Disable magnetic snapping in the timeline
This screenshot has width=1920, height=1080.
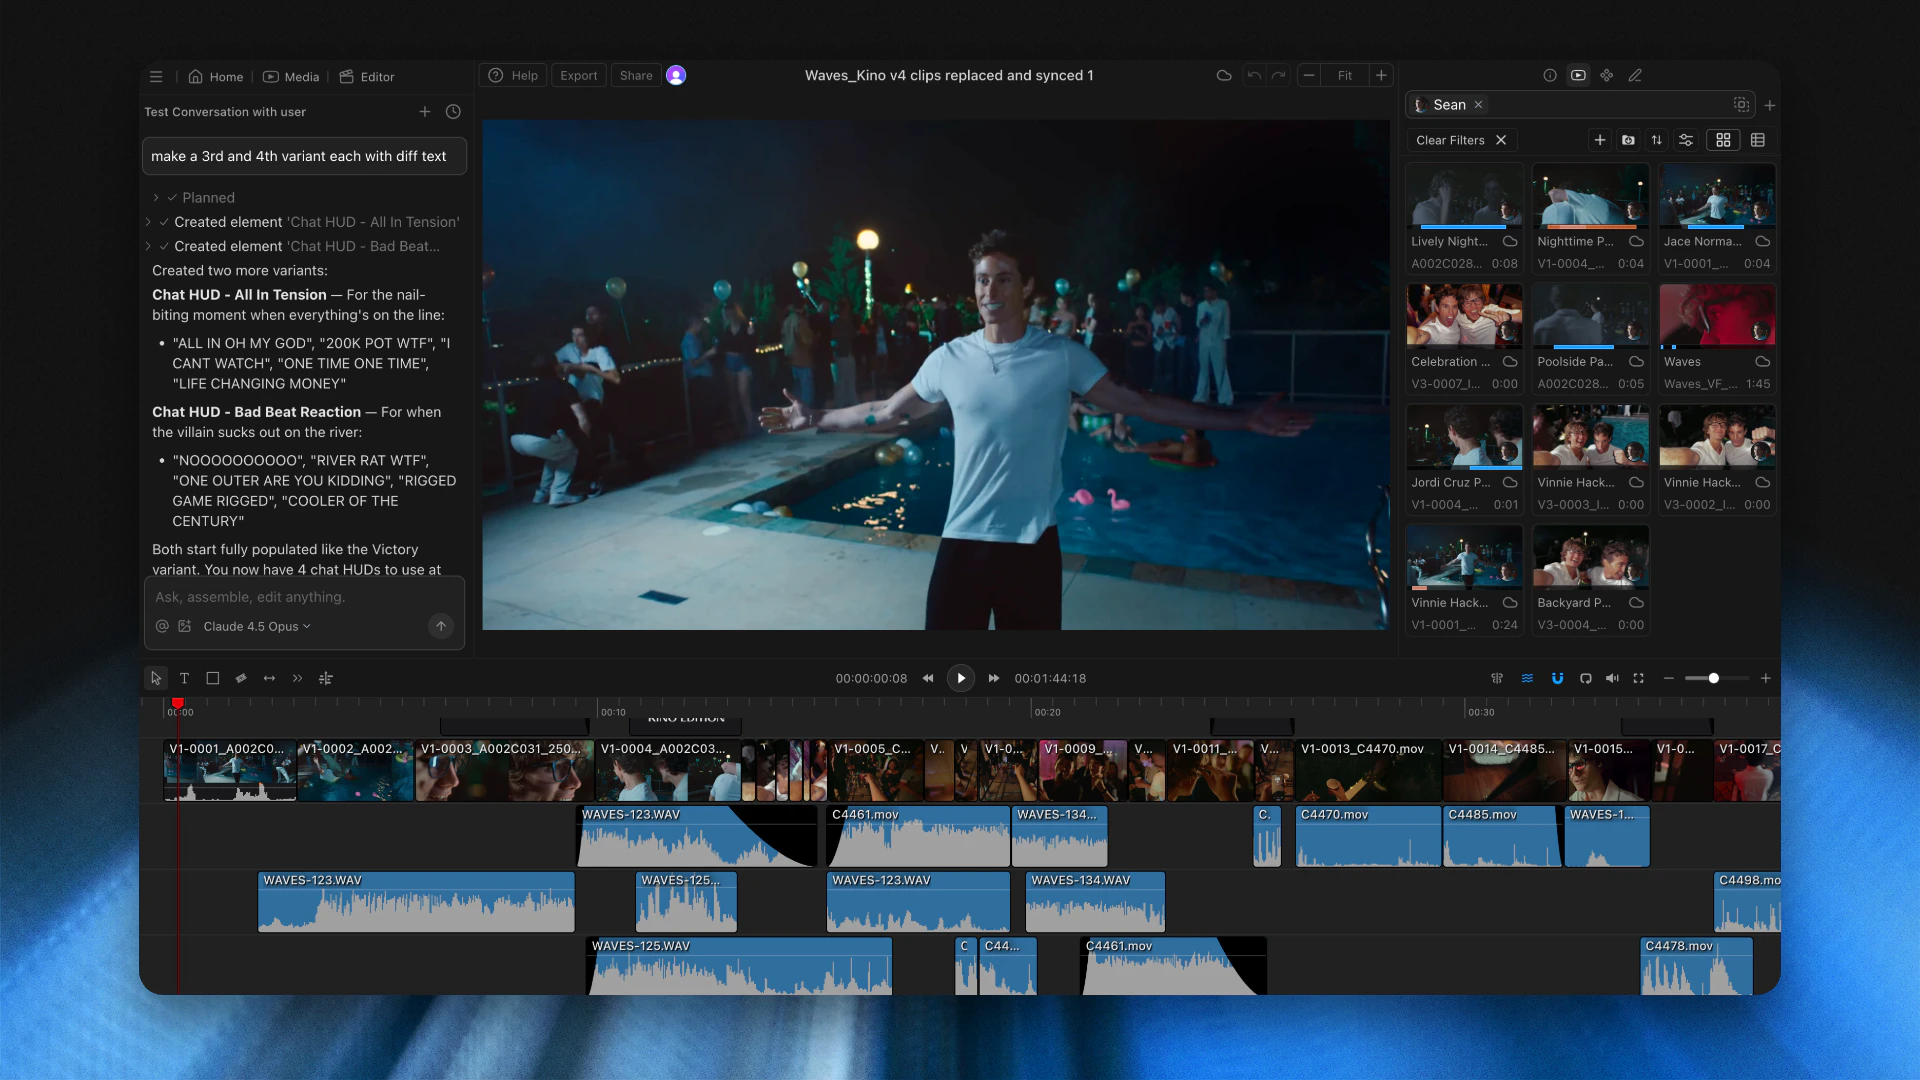click(x=1557, y=678)
